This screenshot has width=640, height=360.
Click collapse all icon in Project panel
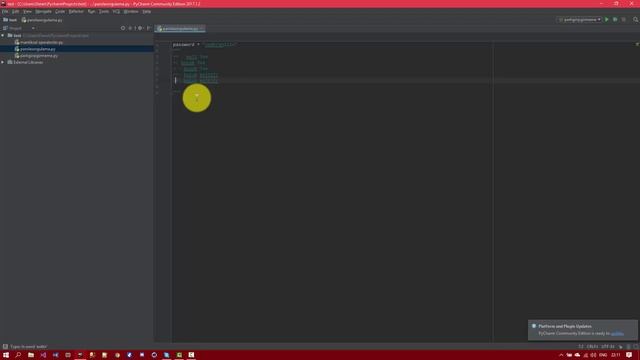coord(131,28)
